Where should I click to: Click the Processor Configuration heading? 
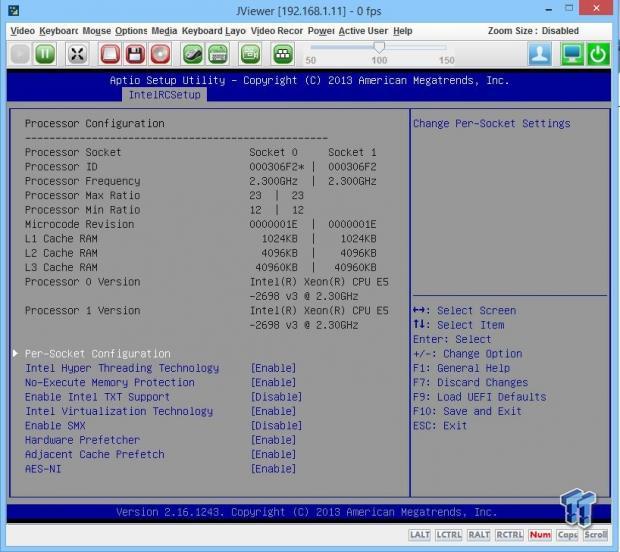[95, 123]
